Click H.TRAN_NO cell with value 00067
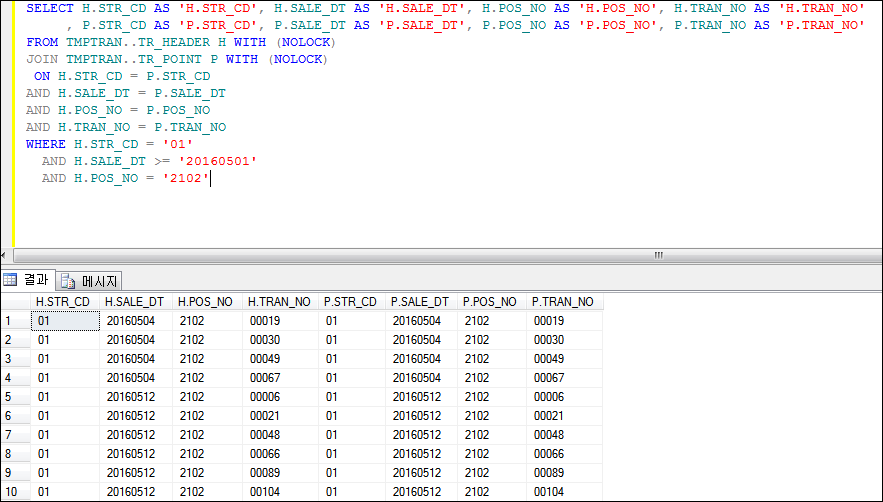This screenshot has height=502, width=883. [280, 378]
